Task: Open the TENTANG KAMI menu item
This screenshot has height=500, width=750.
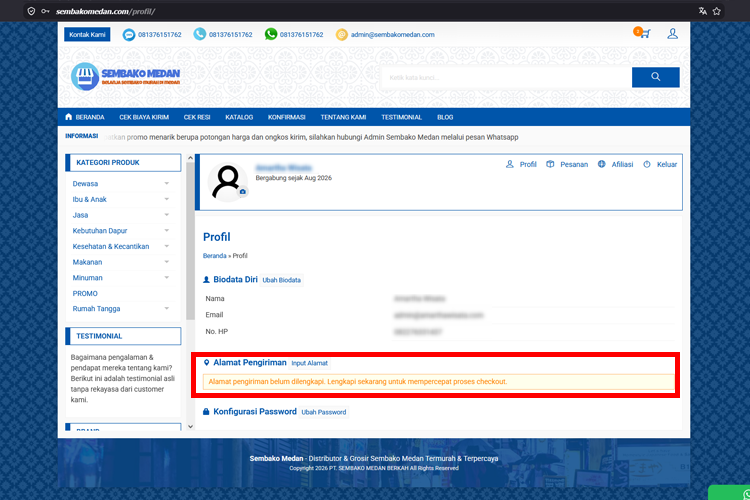Action: pos(343,117)
